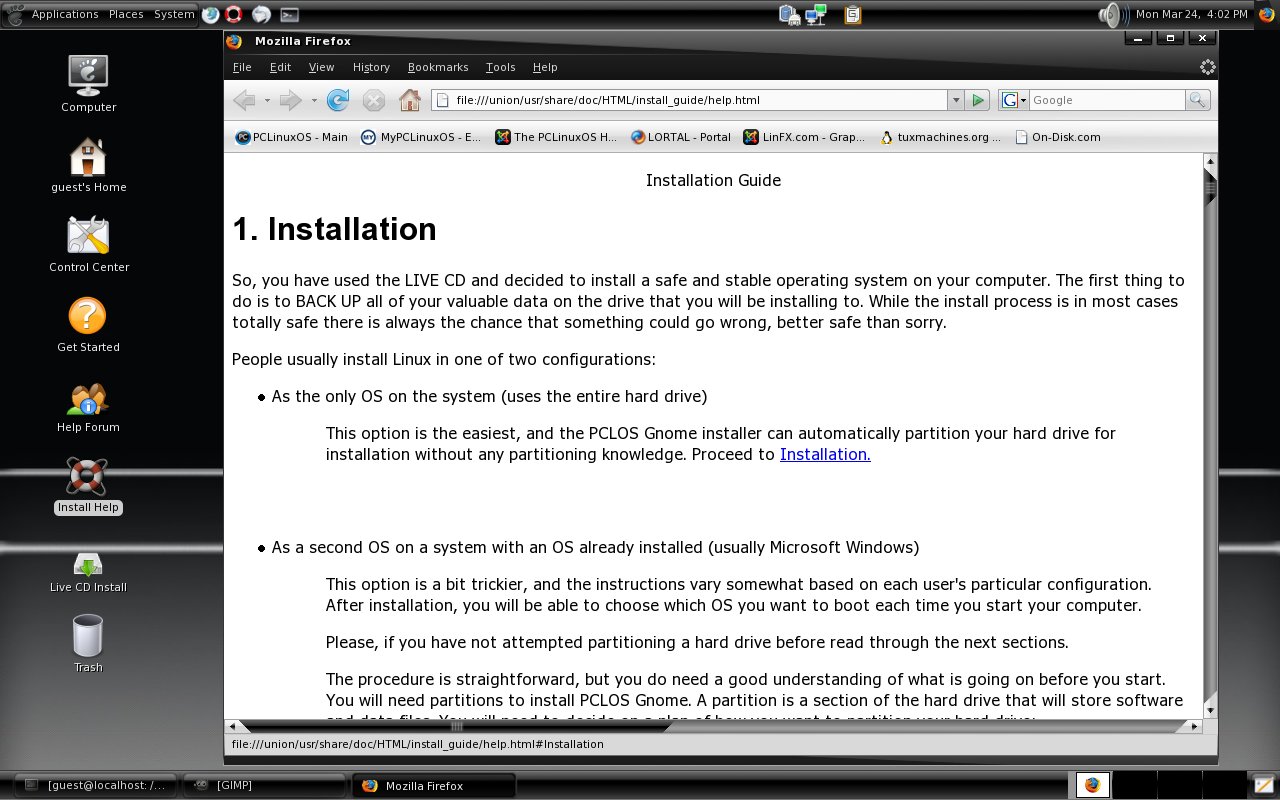Open the Control Center desktop icon

89,244
